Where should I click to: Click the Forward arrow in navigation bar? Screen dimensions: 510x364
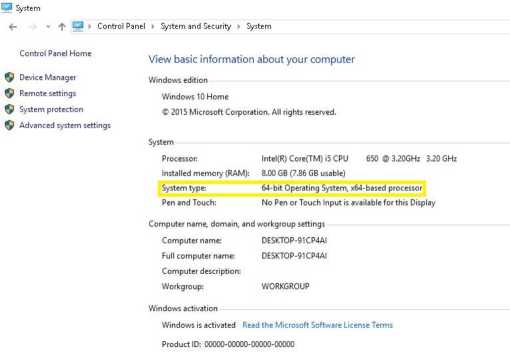[32, 27]
